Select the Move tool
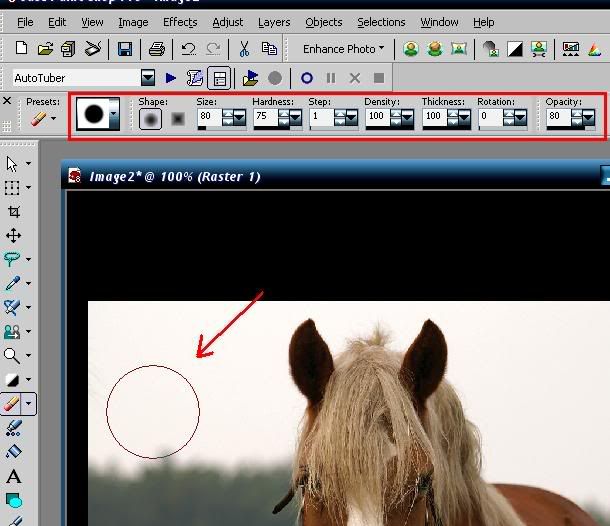This screenshot has width=610, height=526. coord(14,235)
